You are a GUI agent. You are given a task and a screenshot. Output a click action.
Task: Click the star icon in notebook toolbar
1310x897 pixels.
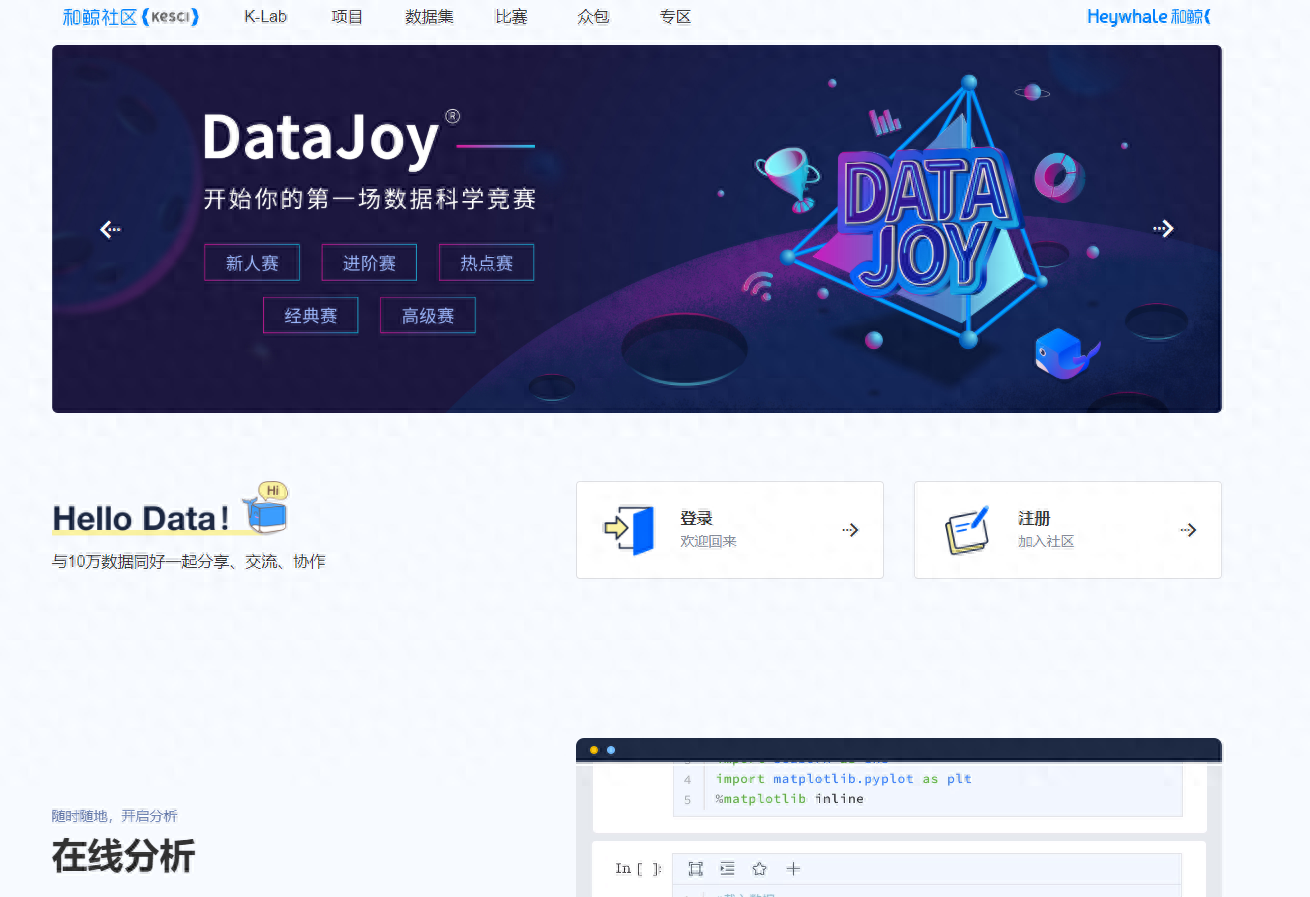pos(759,869)
